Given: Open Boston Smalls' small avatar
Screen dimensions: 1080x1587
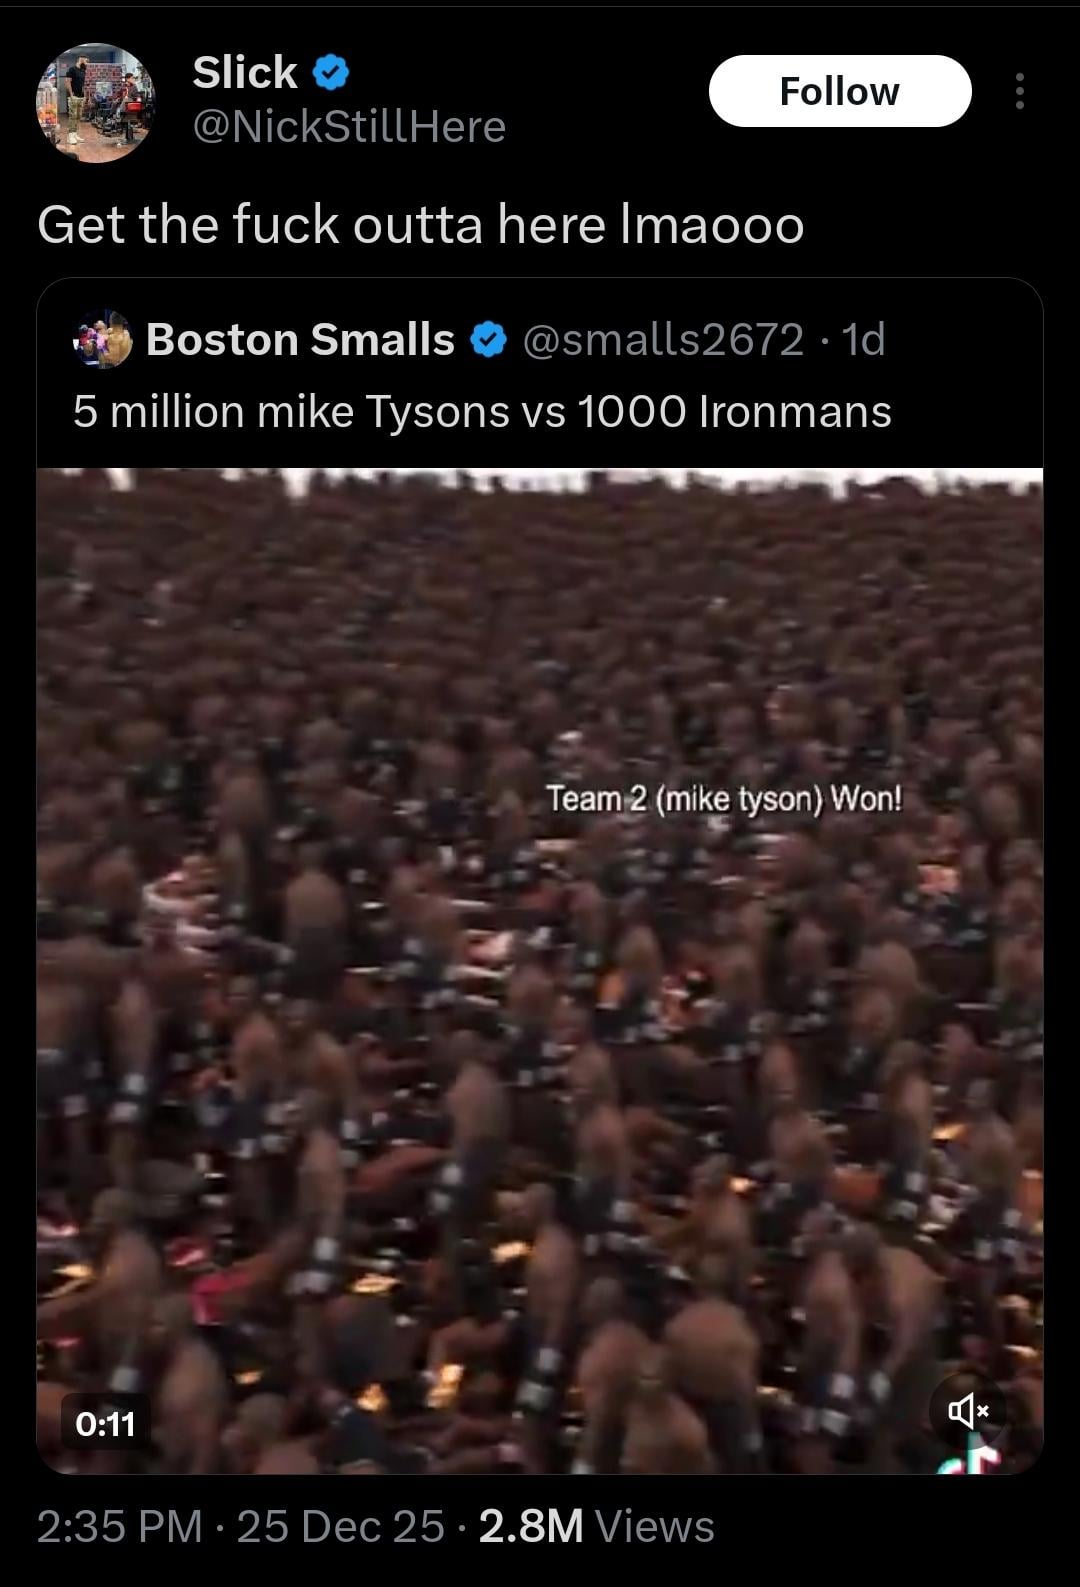Looking at the screenshot, I should coord(103,340).
